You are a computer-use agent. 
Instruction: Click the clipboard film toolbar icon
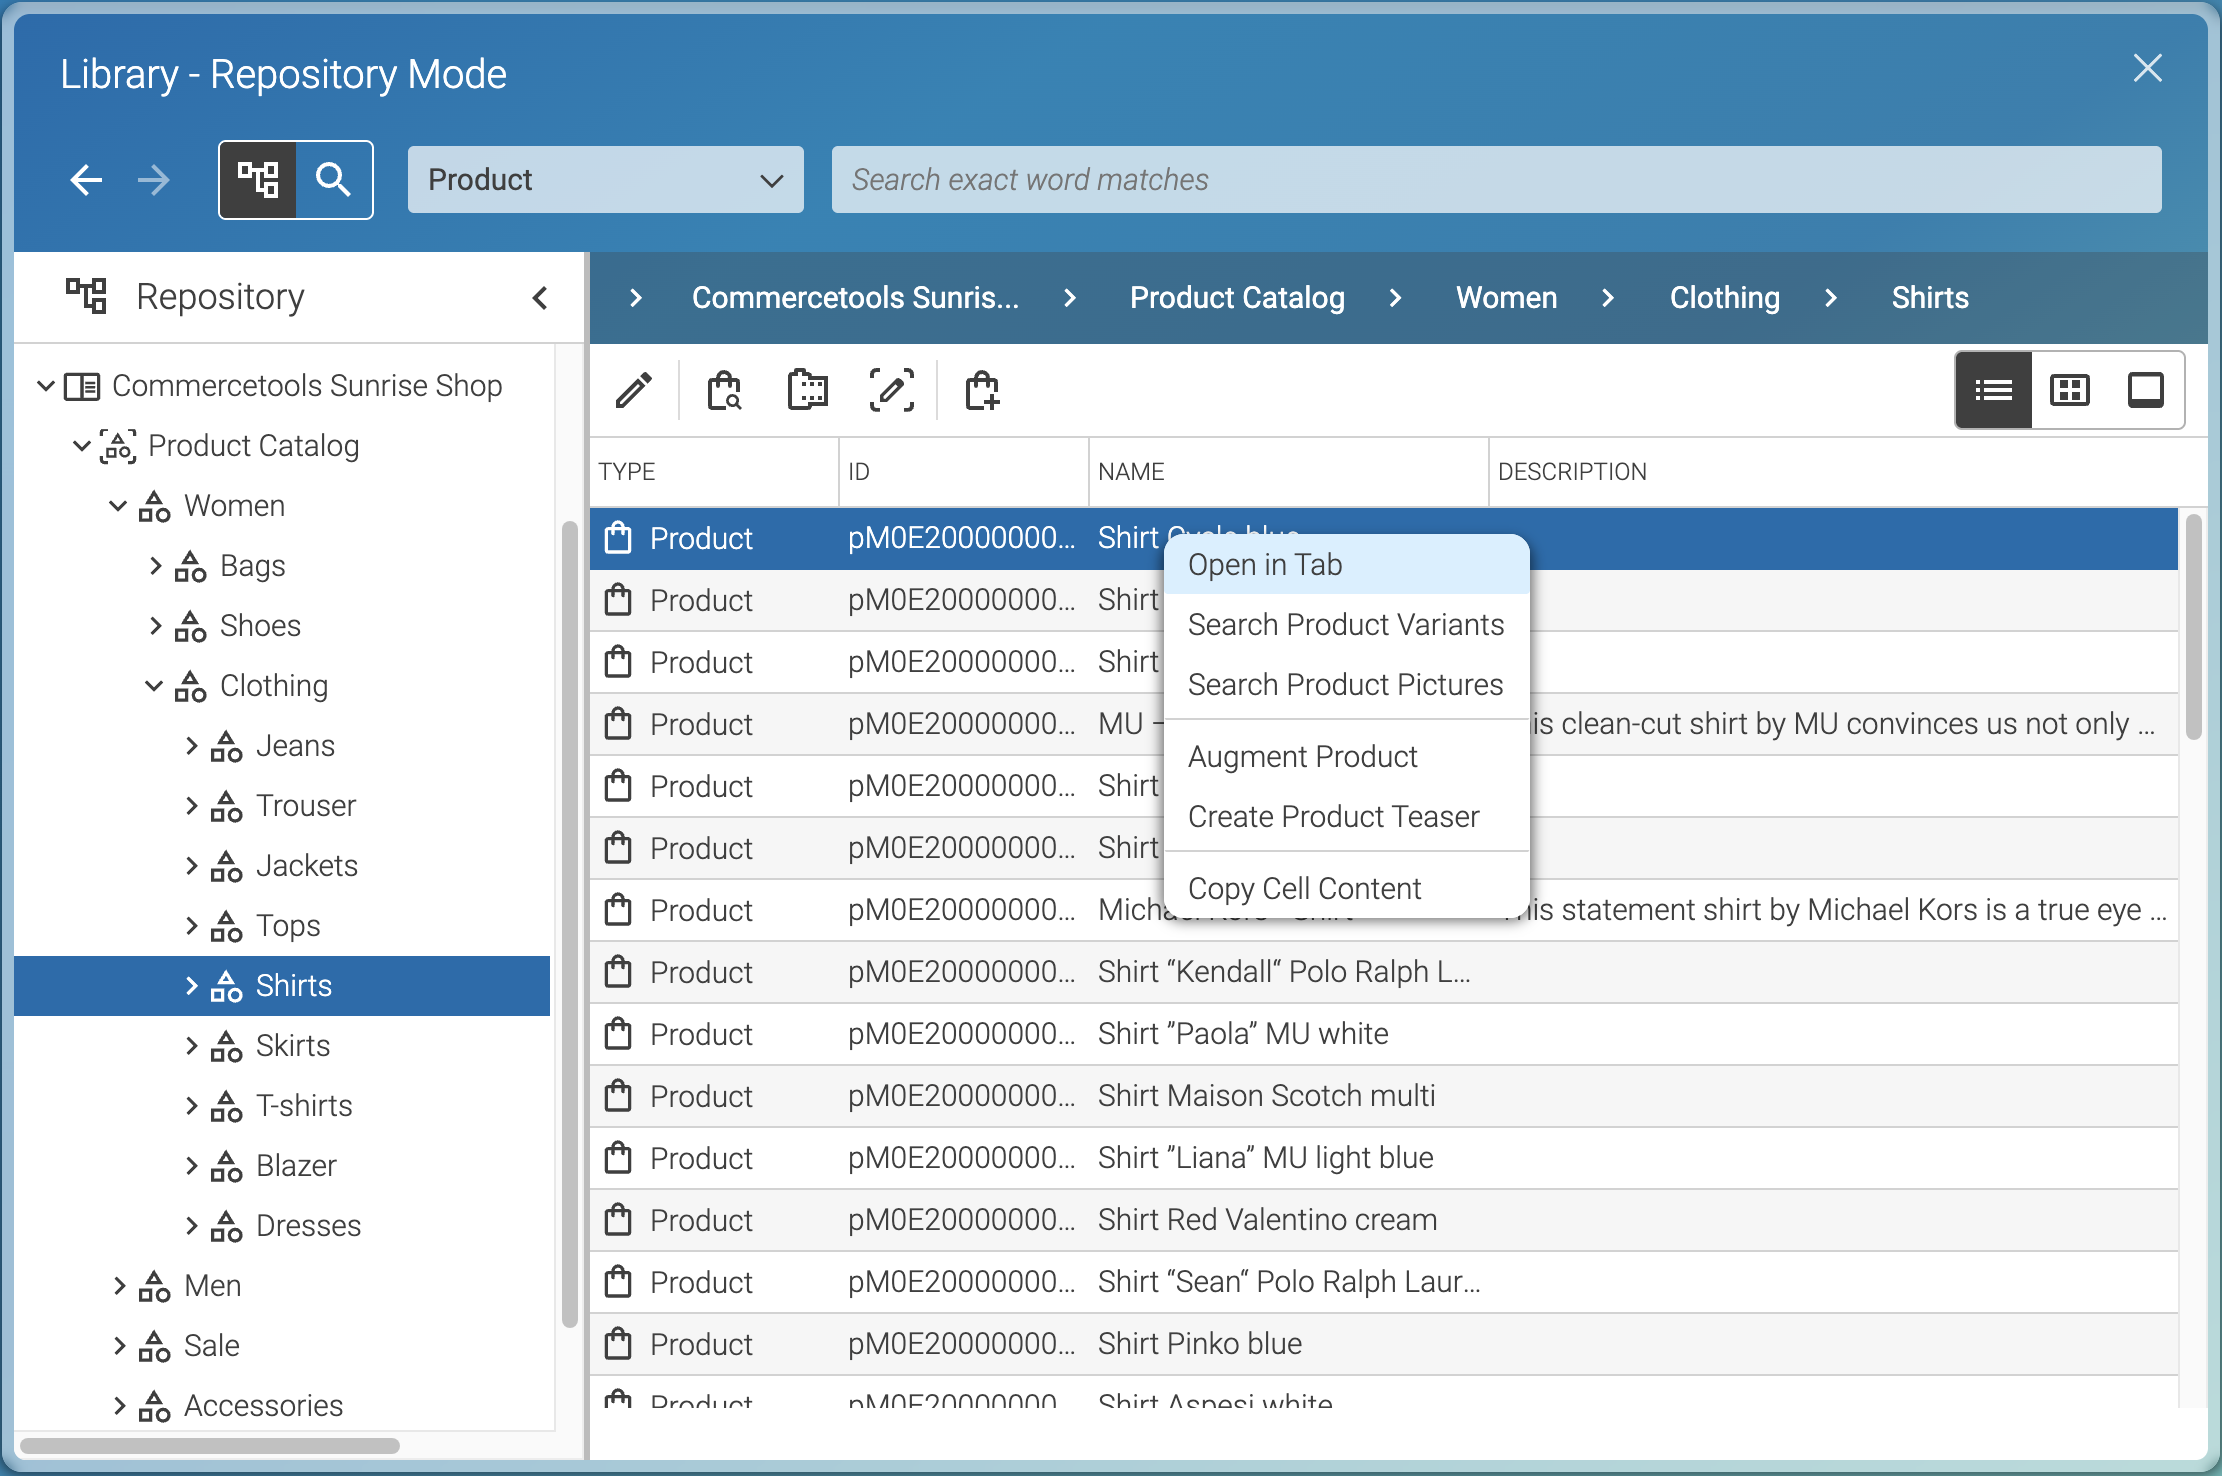808,390
